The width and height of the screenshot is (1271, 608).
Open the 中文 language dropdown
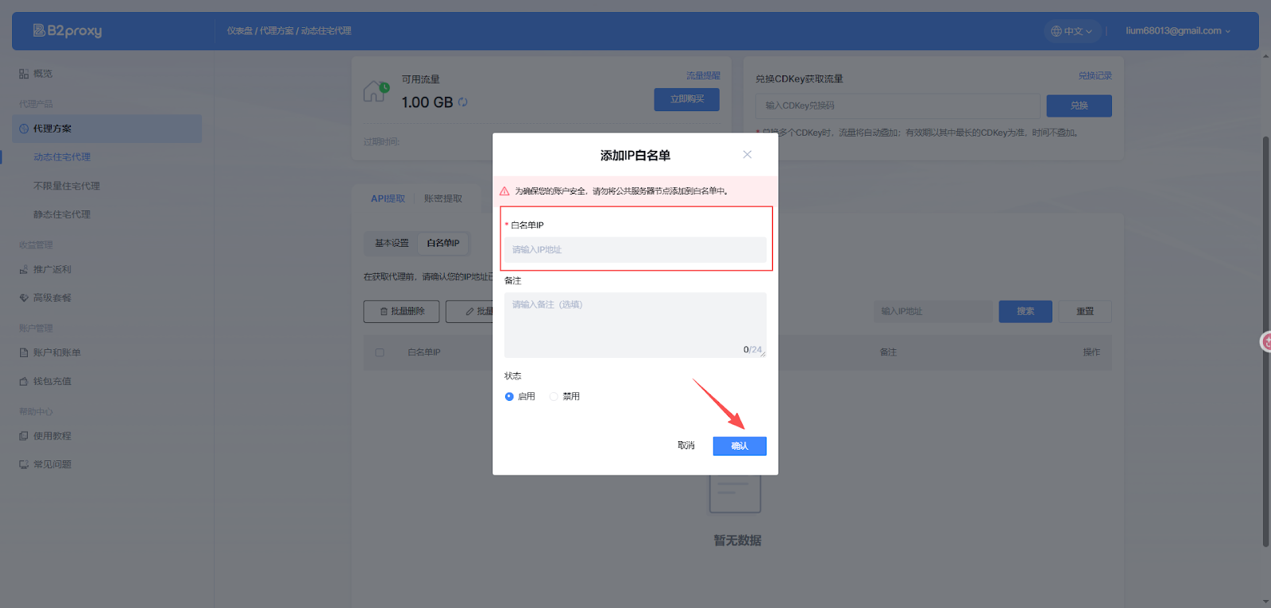tap(1072, 31)
